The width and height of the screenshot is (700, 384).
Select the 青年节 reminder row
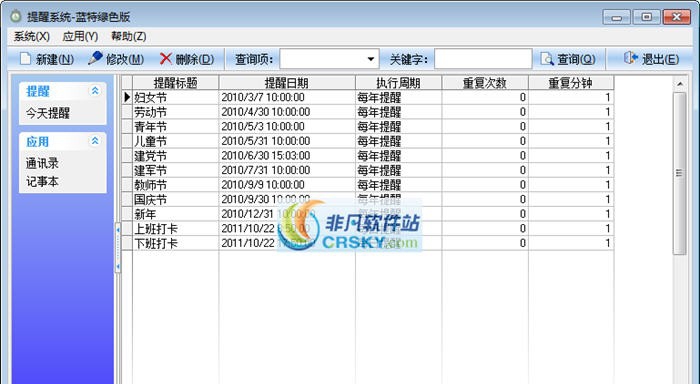[368, 126]
